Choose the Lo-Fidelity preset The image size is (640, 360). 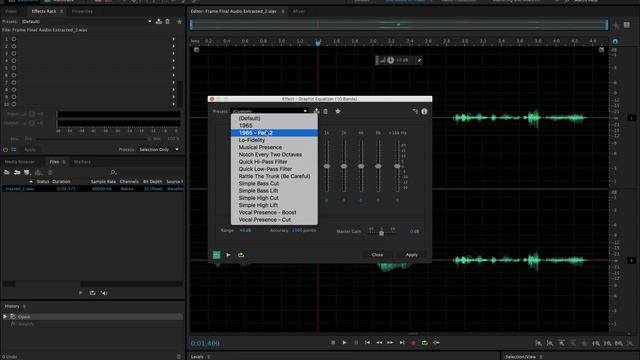(252, 140)
